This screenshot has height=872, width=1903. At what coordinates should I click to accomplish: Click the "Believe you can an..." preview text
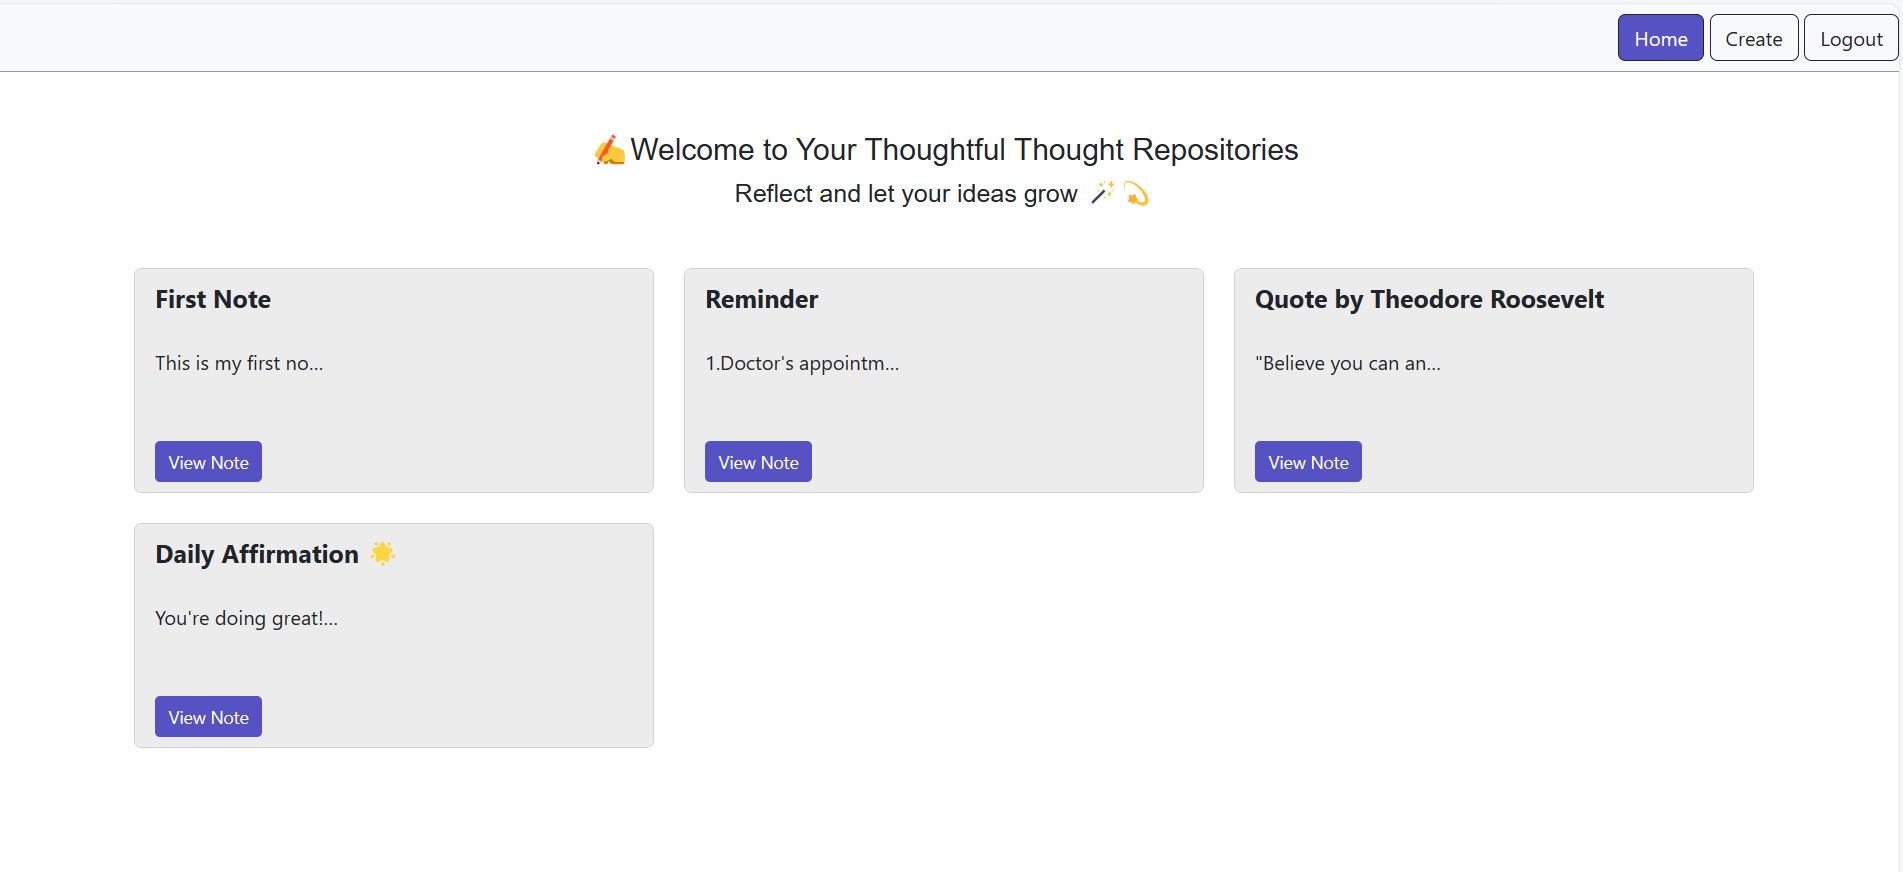coord(1347,363)
